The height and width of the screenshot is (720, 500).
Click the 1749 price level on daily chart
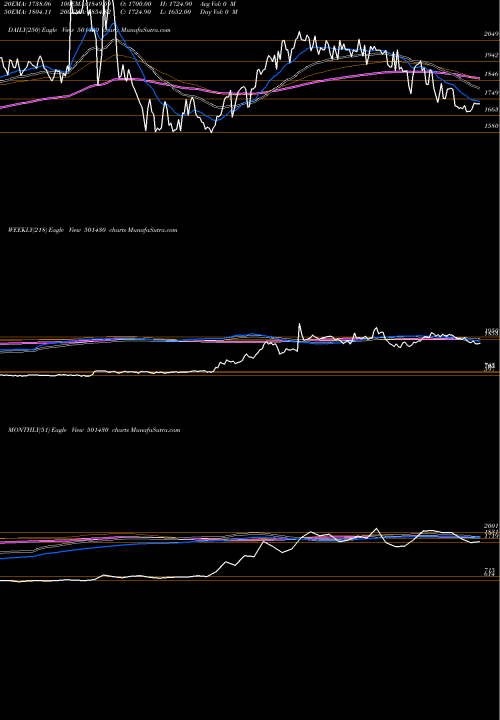[491, 93]
